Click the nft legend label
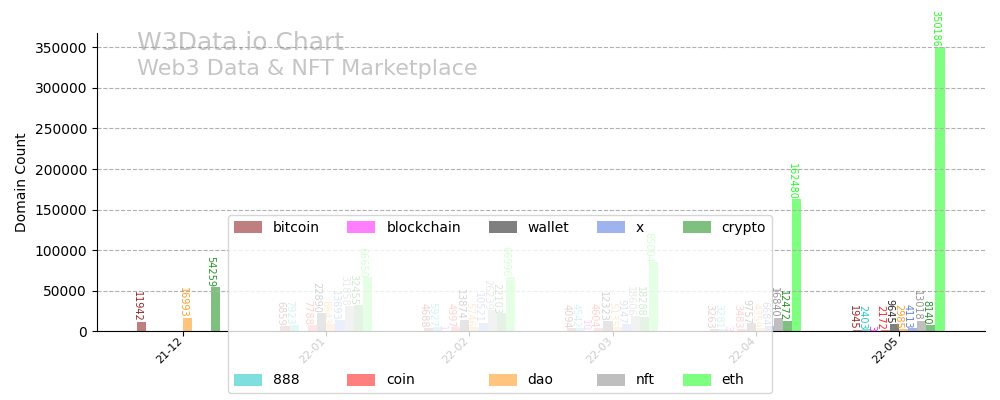Viewport: 1000px width, 400px height. [646, 380]
